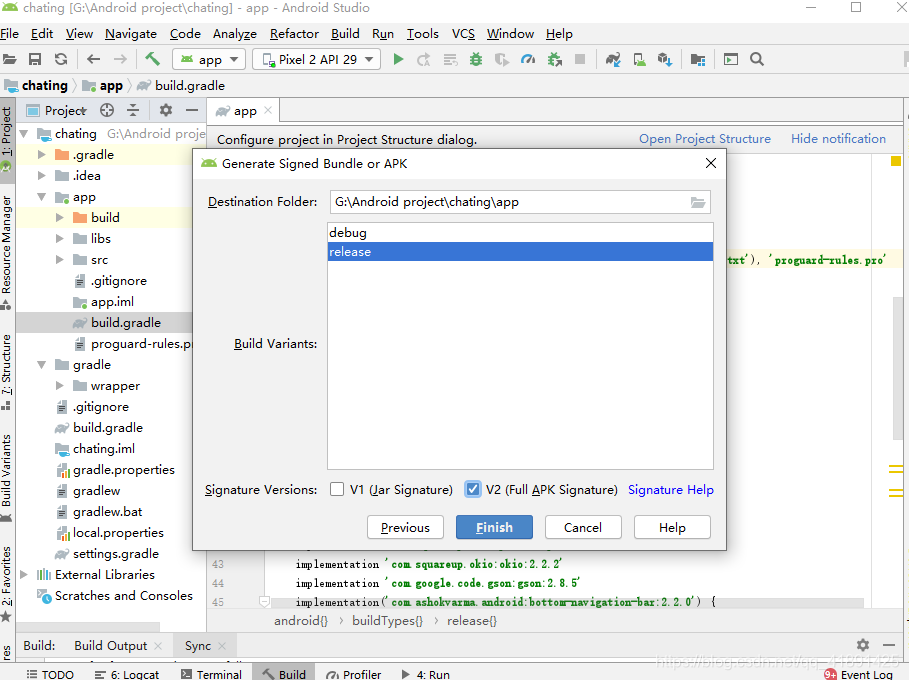Image resolution: width=909 pixels, height=680 pixels.
Task: Open the Build menu
Action: click(346, 34)
